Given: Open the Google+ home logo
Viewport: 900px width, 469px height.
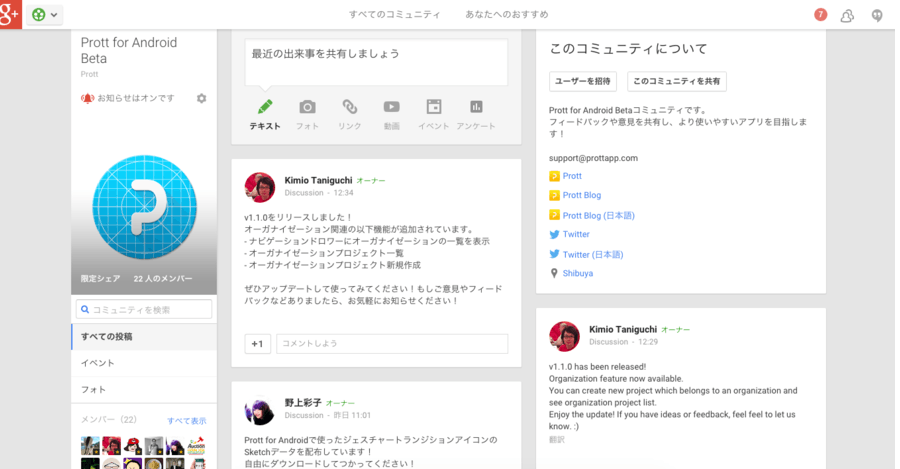Looking at the screenshot, I should pyautogui.click(x=10, y=14).
